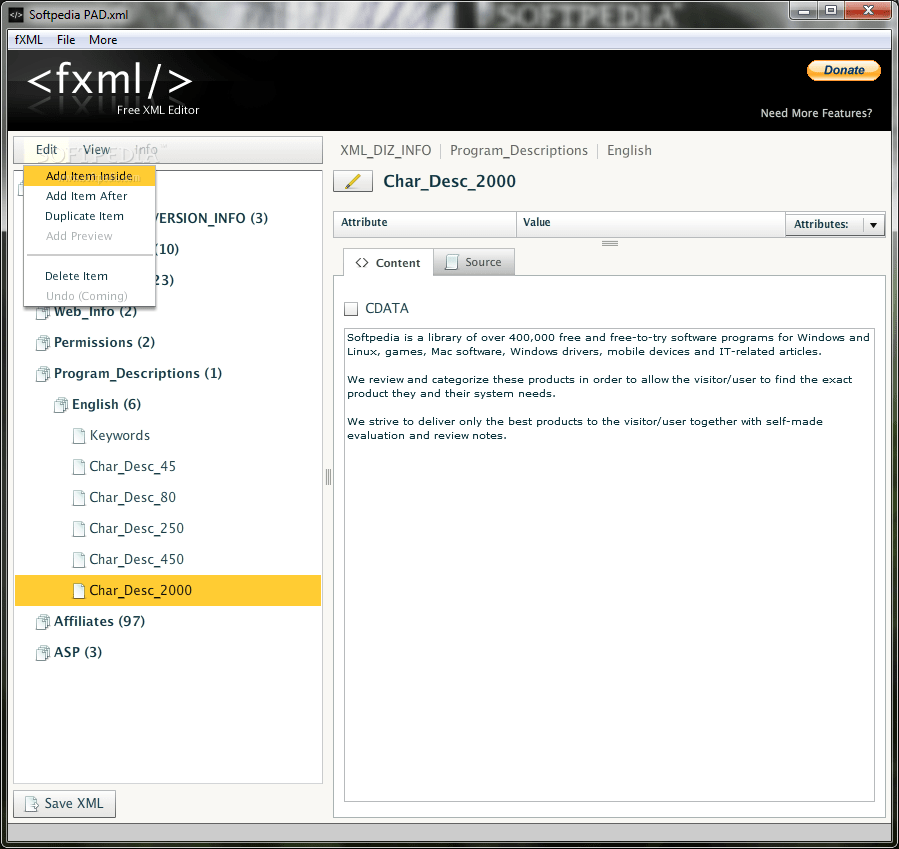Click the Need More Features? link
Image resolution: width=899 pixels, height=849 pixels.
point(818,113)
